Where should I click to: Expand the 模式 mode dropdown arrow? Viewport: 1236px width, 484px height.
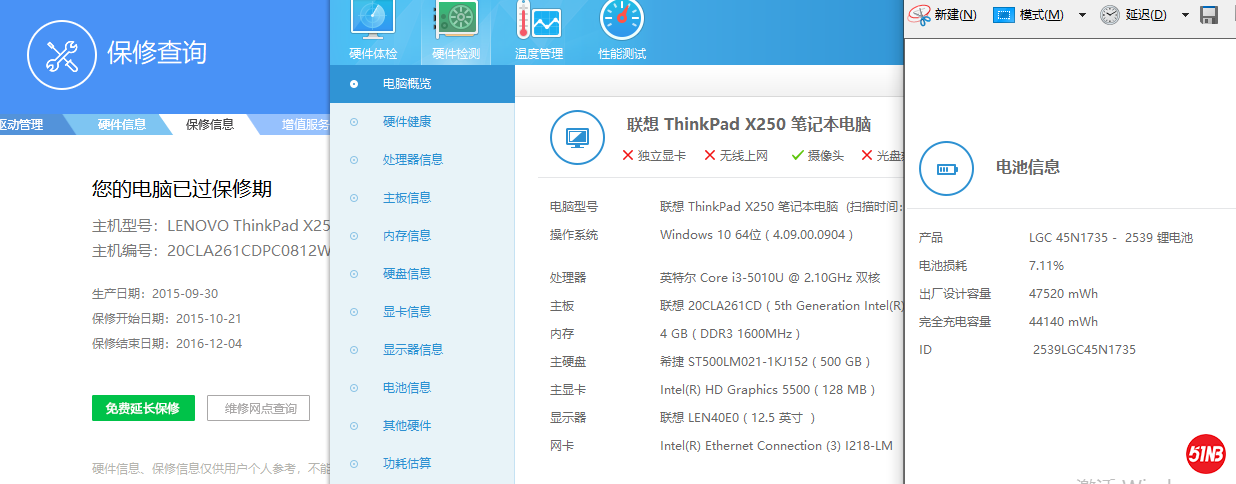(1082, 15)
